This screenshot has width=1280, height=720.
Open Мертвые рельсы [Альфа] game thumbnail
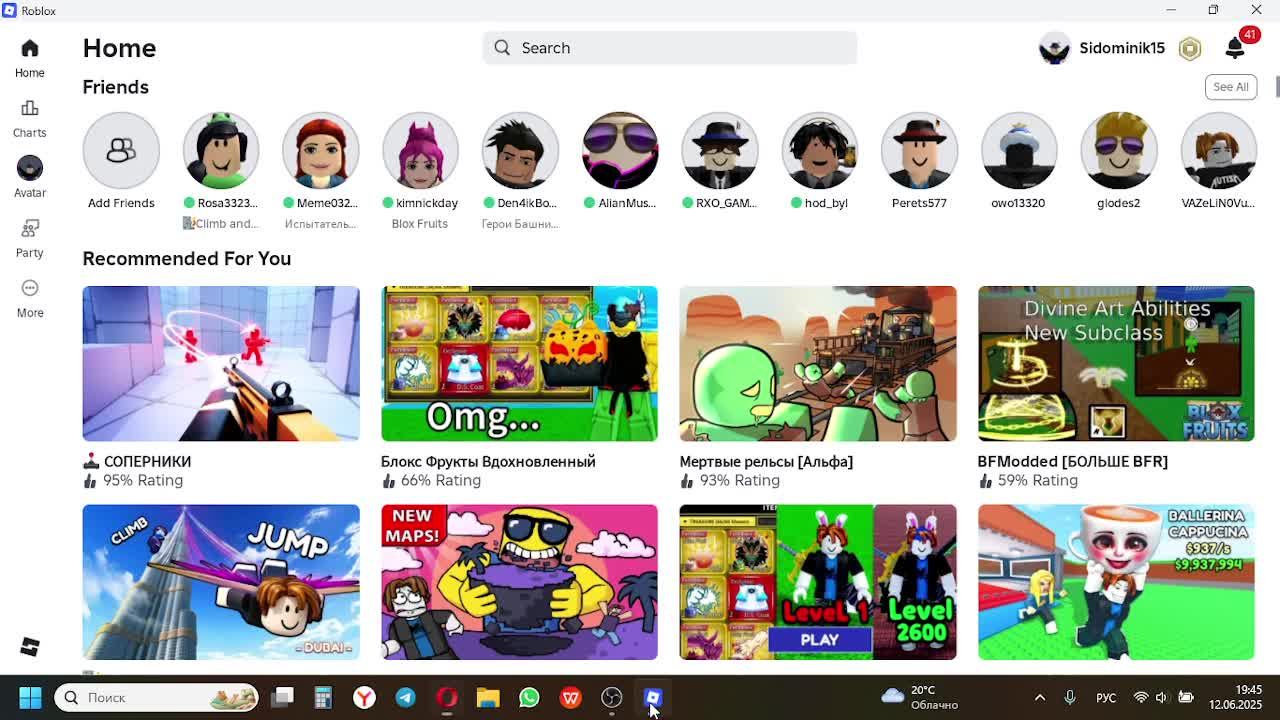818,363
